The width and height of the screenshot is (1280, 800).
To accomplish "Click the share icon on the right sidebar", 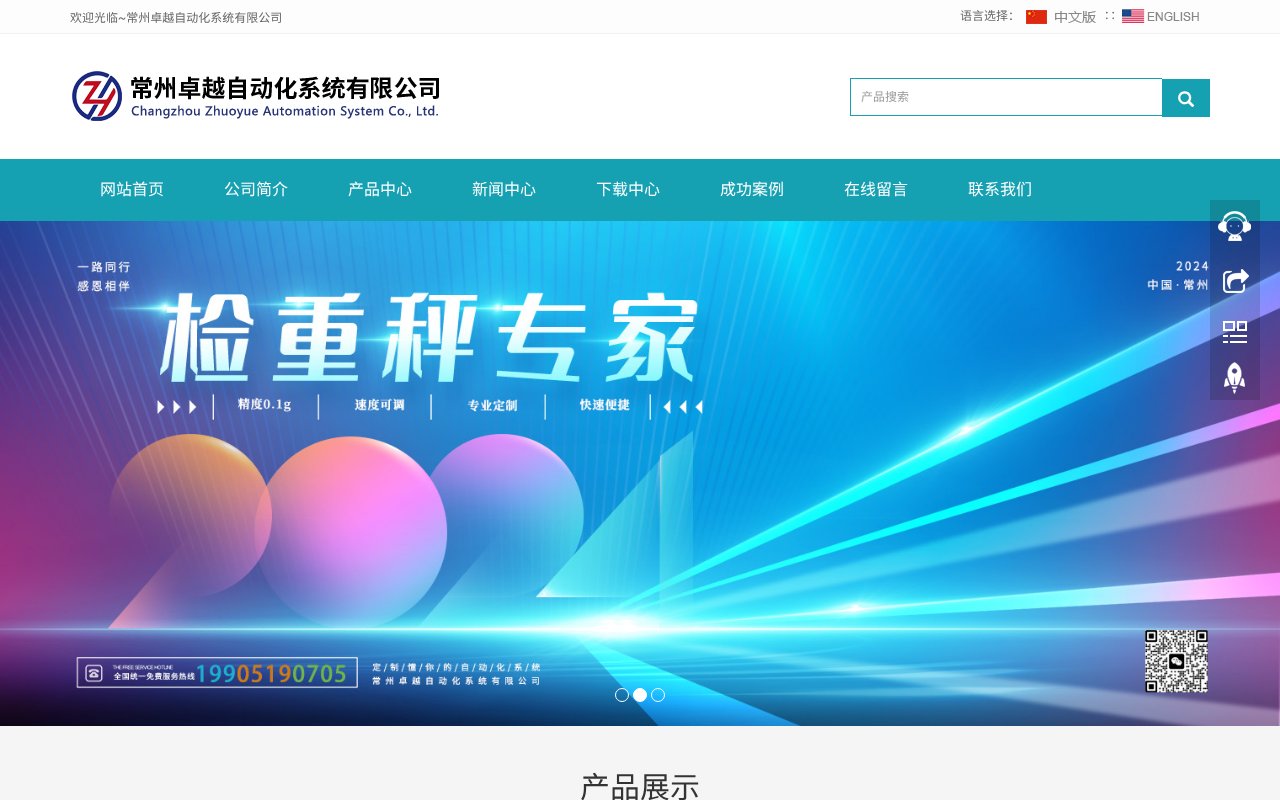I will tap(1234, 279).
